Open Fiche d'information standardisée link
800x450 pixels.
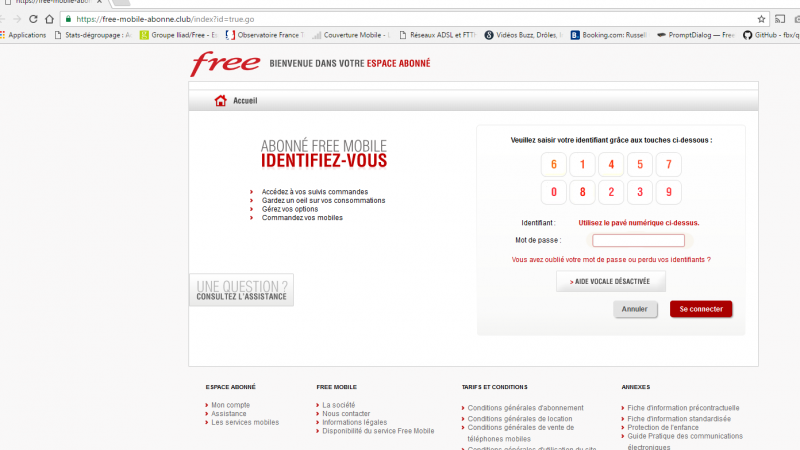tap(679, 418)
